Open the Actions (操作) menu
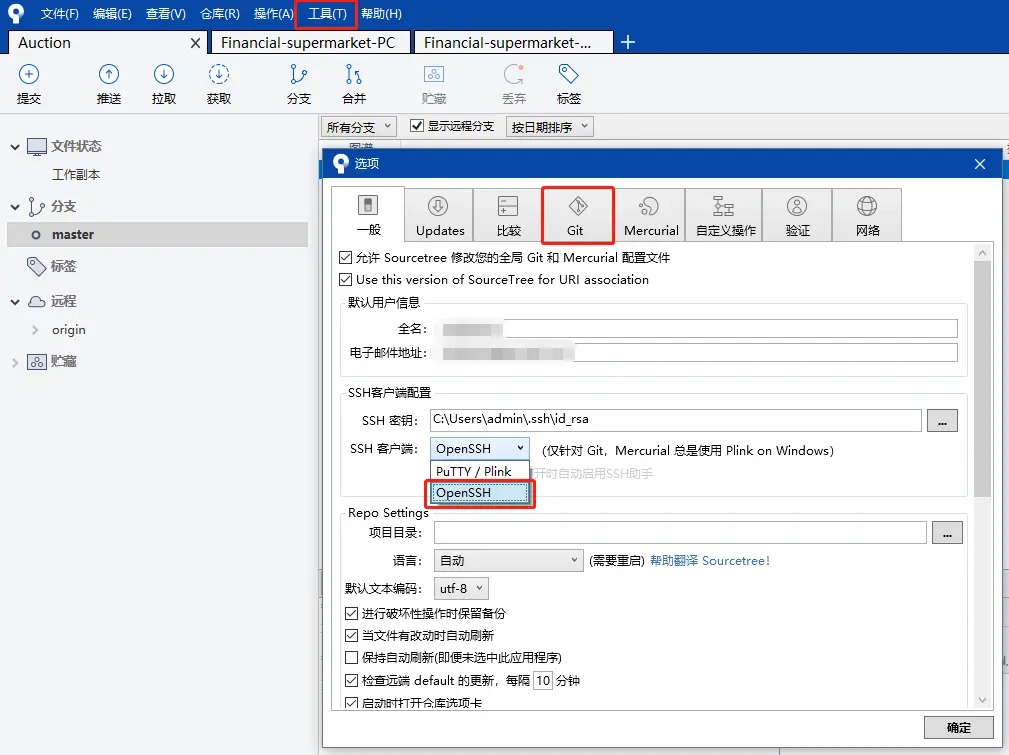The width and height of the screenshot is (1009, 755). coord(273,14)
